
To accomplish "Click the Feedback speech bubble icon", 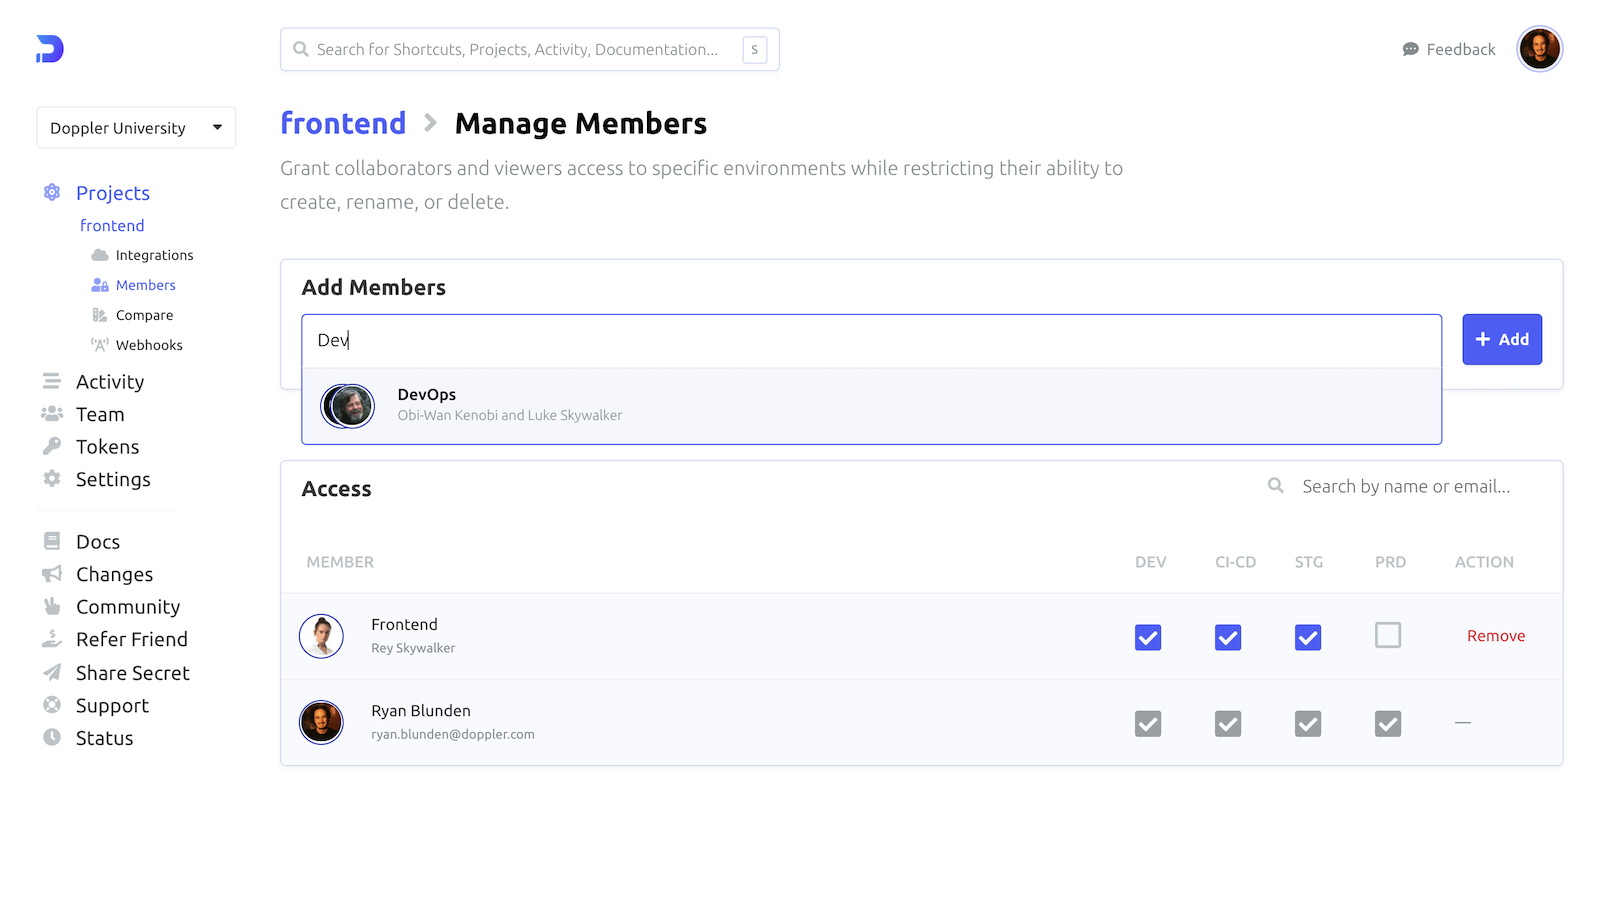I will click(x=1410, y=49).
